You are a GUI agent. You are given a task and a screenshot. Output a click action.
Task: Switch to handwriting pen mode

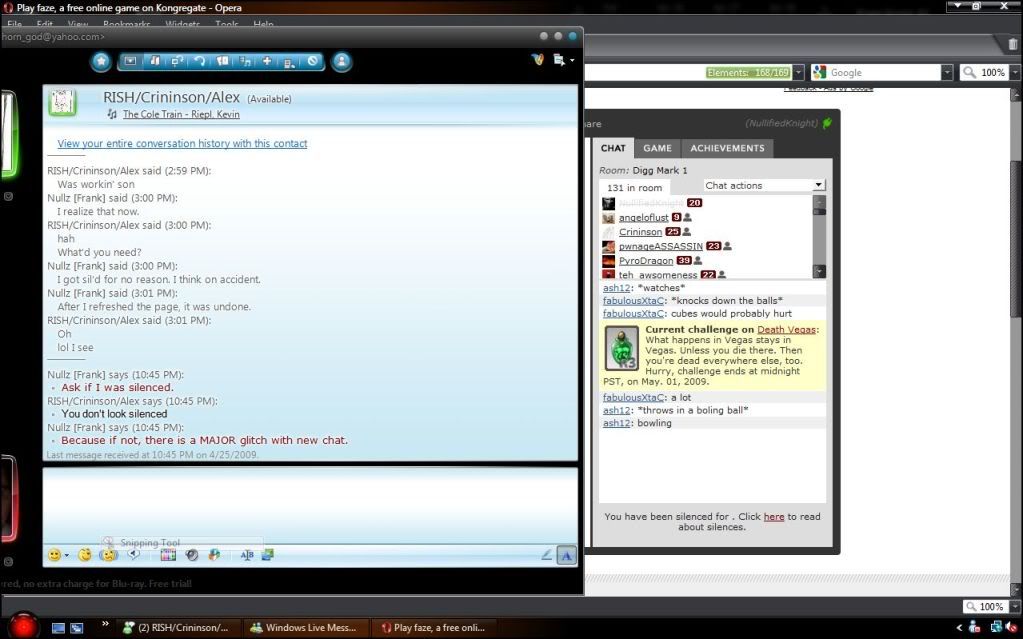(x=547, y=555)
